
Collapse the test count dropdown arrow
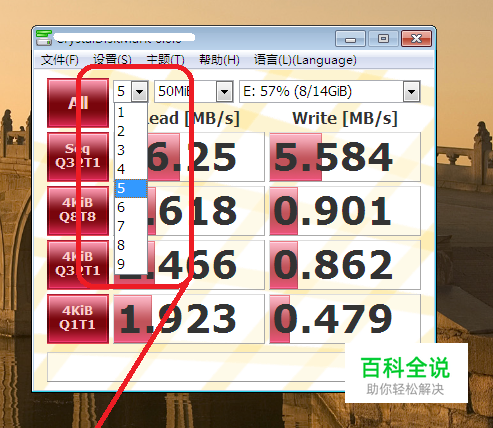(139, 91)
